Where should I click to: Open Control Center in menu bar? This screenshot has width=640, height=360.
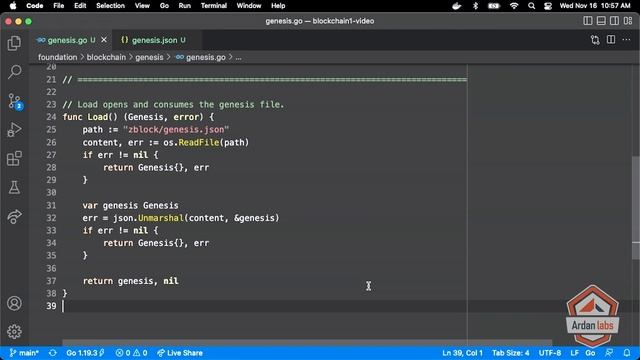[x=548, y=6]
